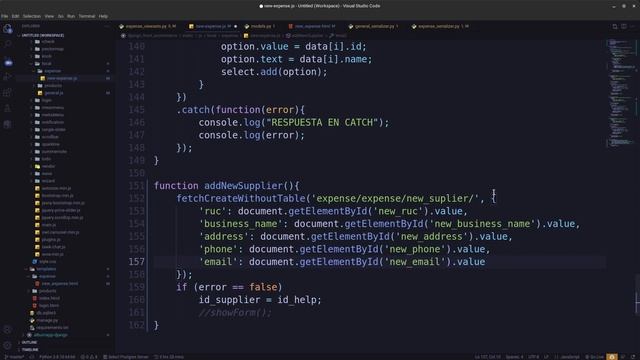Image resolution: width=640 pixels, height=360 pixels.
Task: Open the View menu
Action: 49,16
